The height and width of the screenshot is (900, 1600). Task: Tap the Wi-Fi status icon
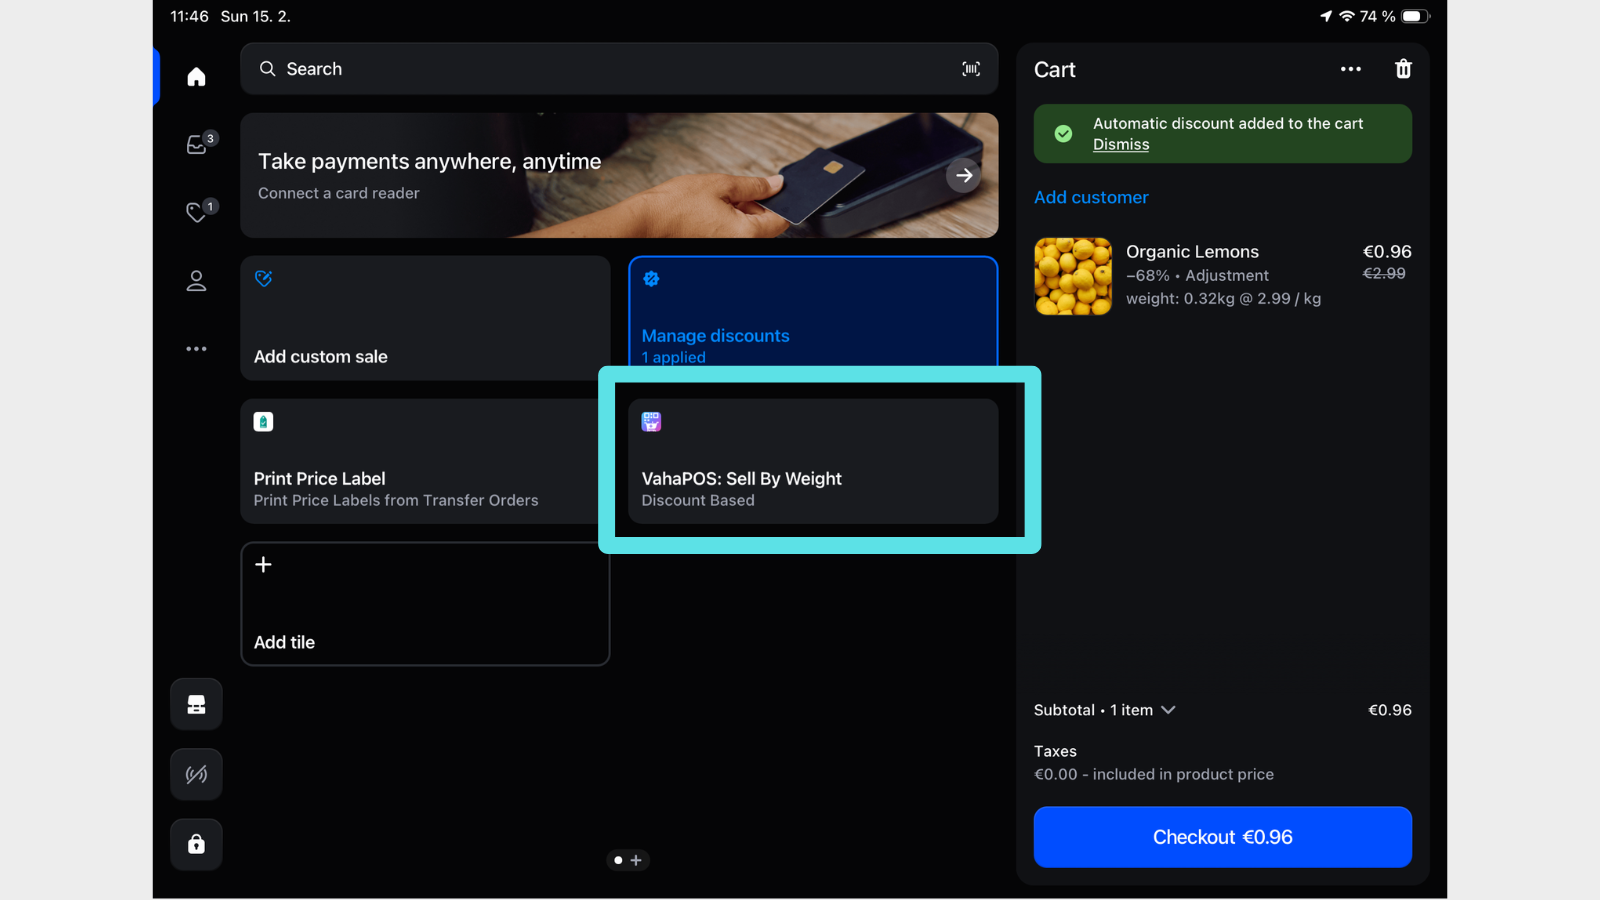pyautogui.click(x=1346, y=16)
